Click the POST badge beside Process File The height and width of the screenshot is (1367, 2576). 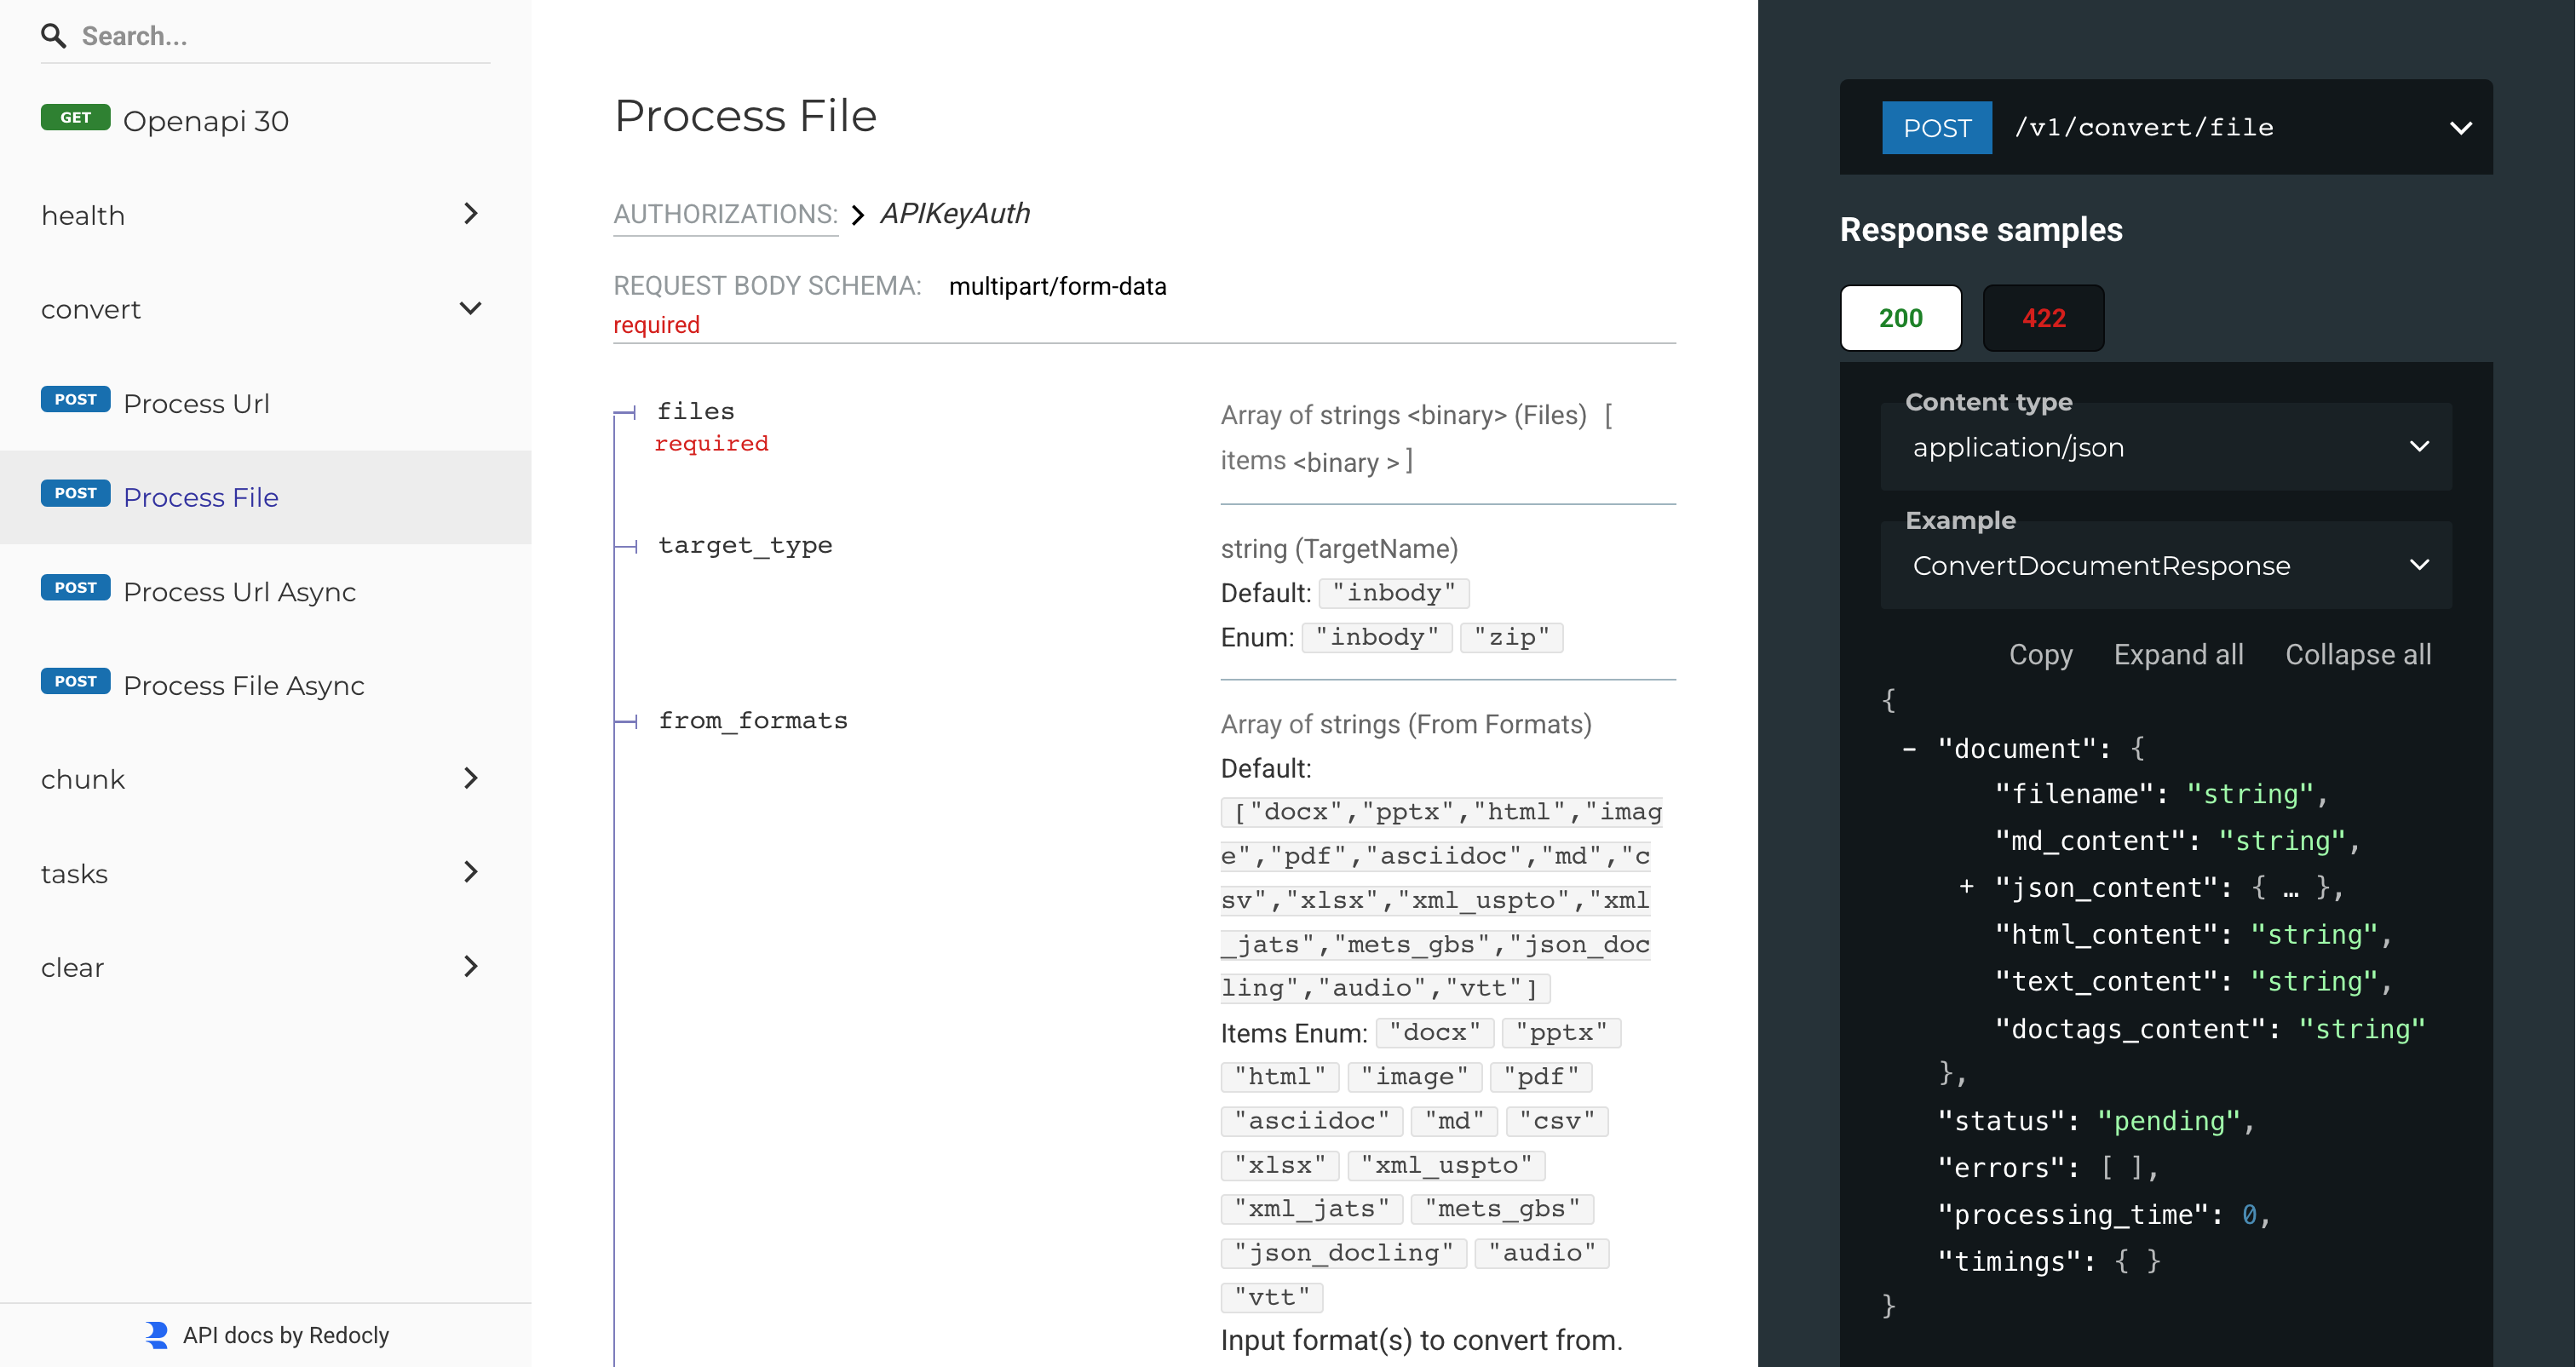75,493
